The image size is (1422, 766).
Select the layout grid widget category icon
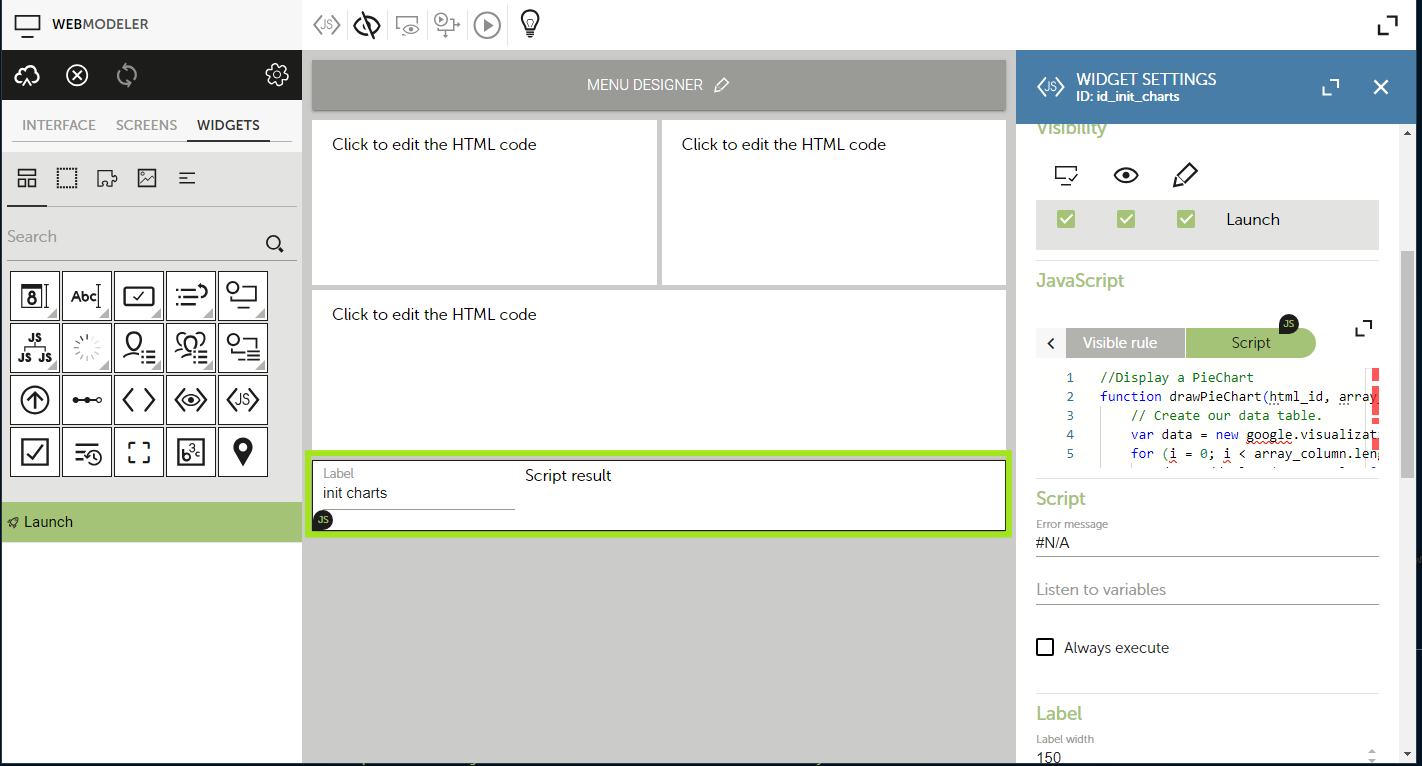coord(27,178)
